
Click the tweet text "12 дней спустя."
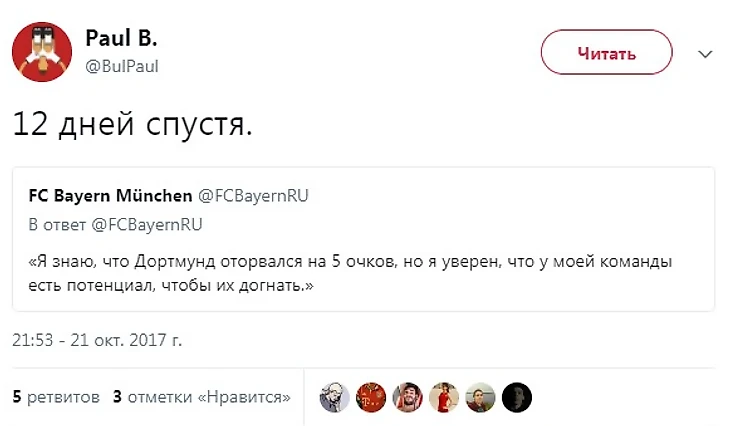[x=131, y=125]
